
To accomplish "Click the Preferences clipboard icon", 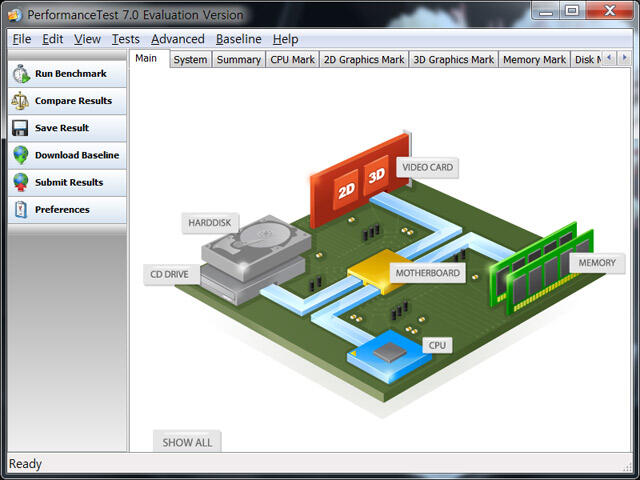I will (20, 209).
